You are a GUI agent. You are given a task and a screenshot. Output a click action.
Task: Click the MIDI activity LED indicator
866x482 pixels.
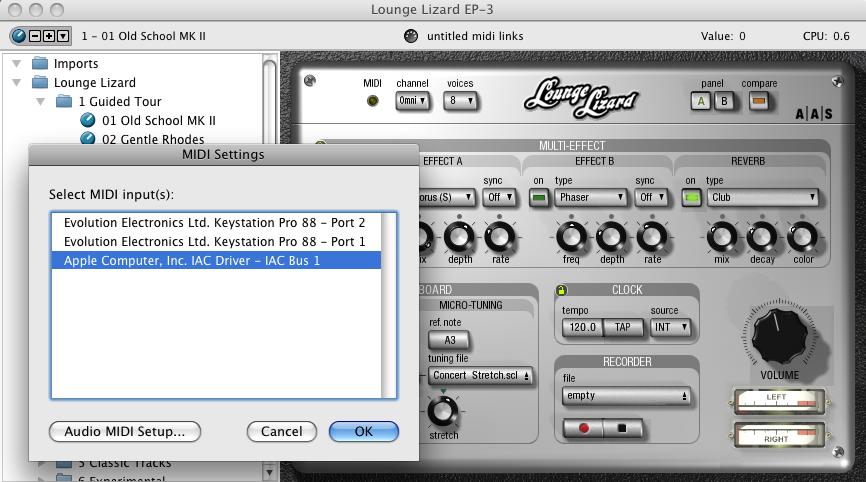(373, 101)
